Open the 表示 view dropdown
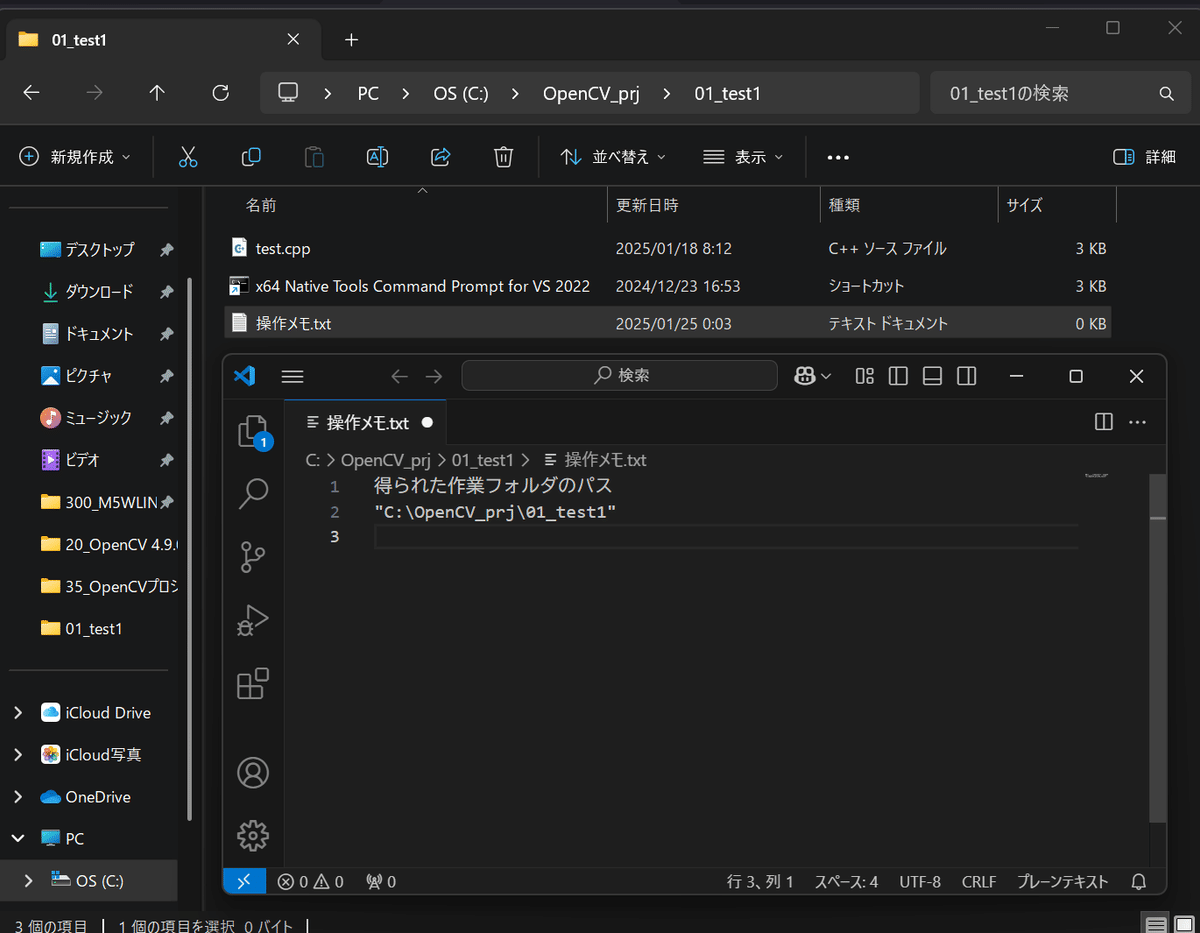 coord(743,157)
